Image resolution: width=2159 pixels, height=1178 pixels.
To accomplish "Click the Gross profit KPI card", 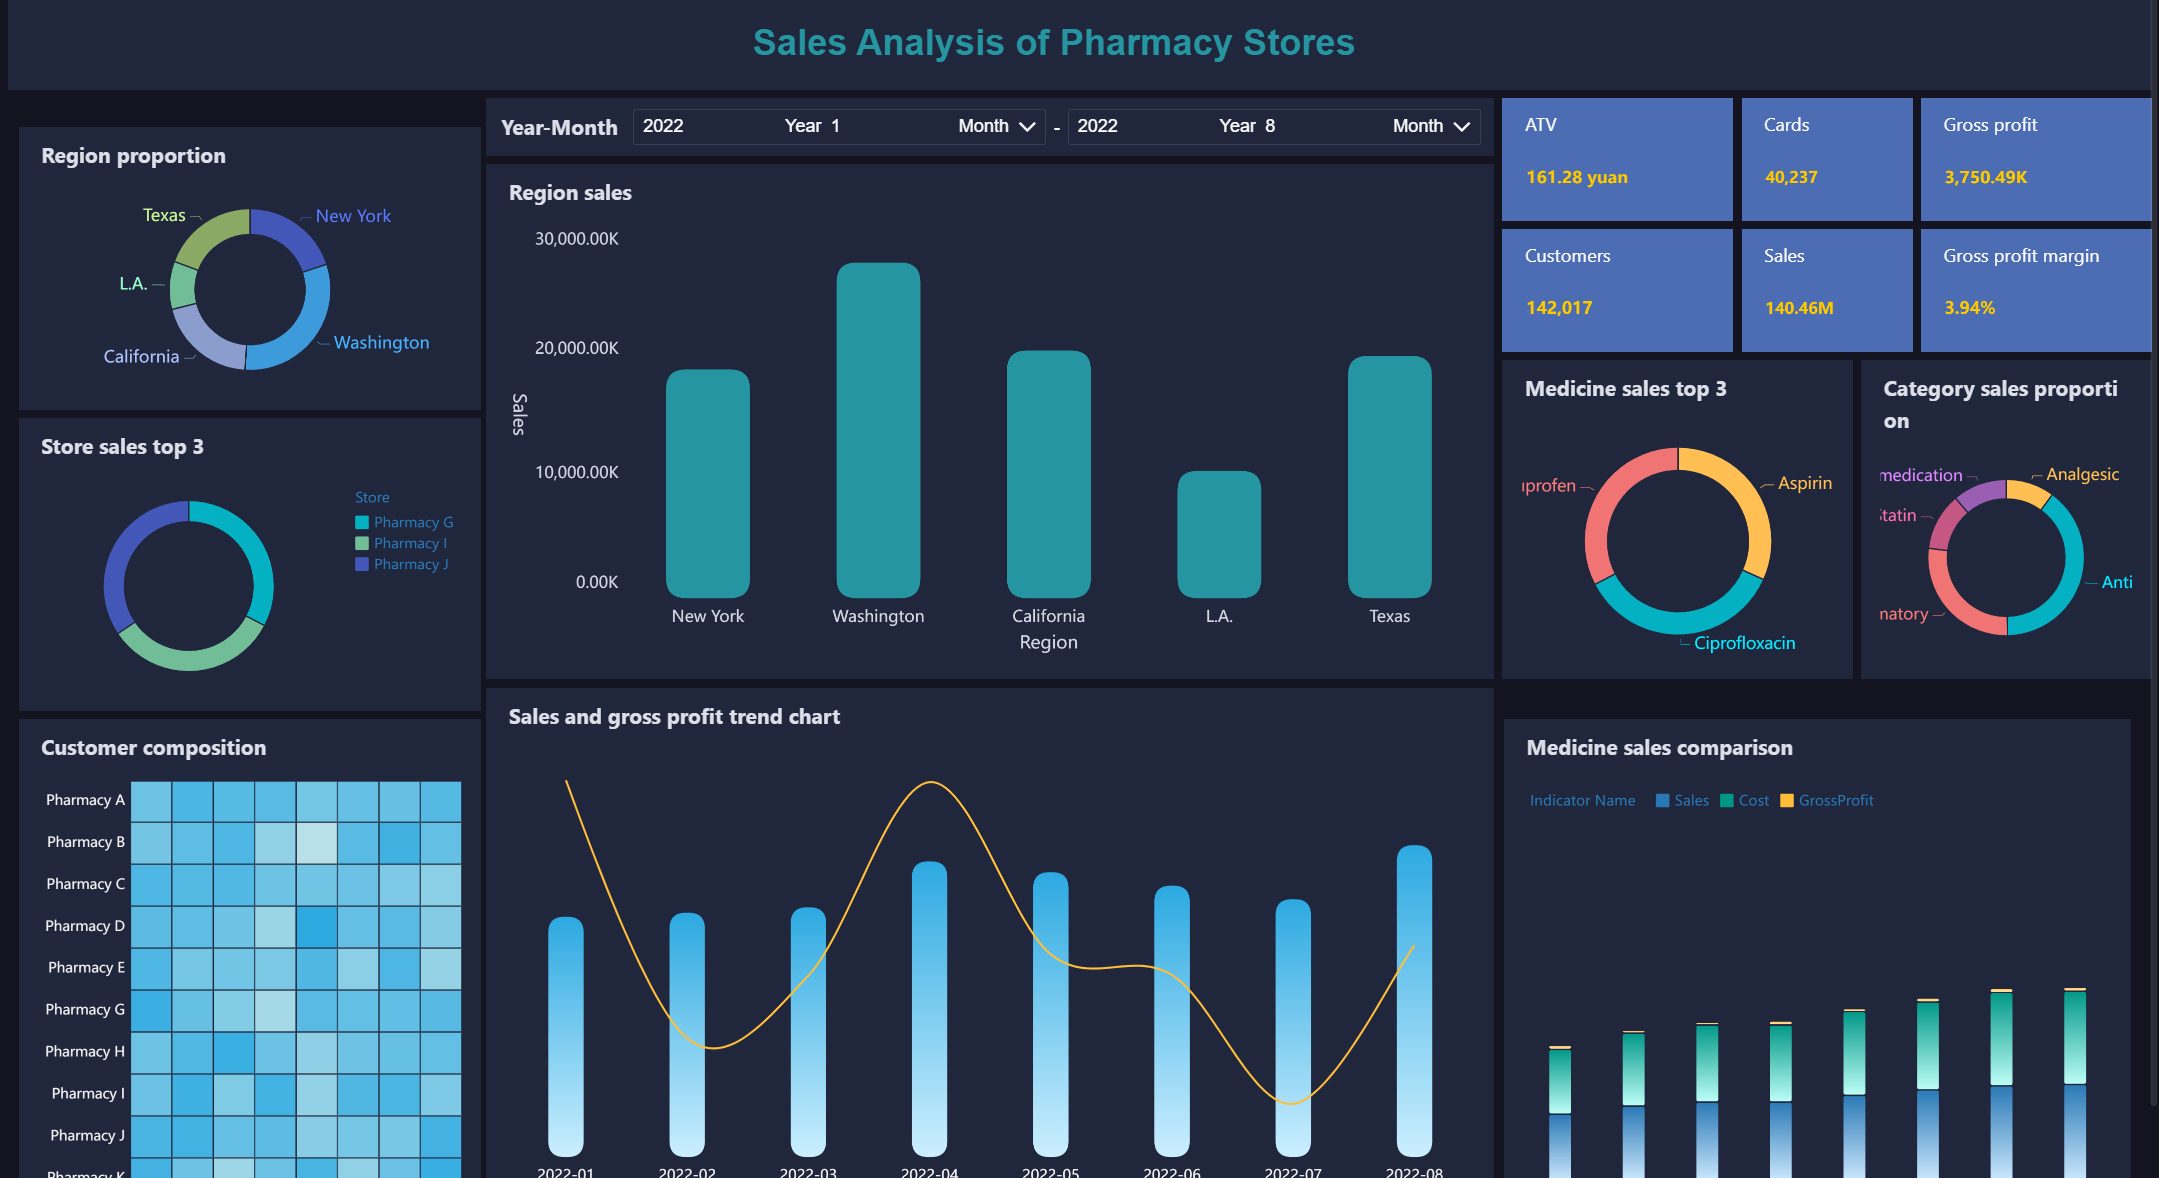I will click(x=2034, y=159).
